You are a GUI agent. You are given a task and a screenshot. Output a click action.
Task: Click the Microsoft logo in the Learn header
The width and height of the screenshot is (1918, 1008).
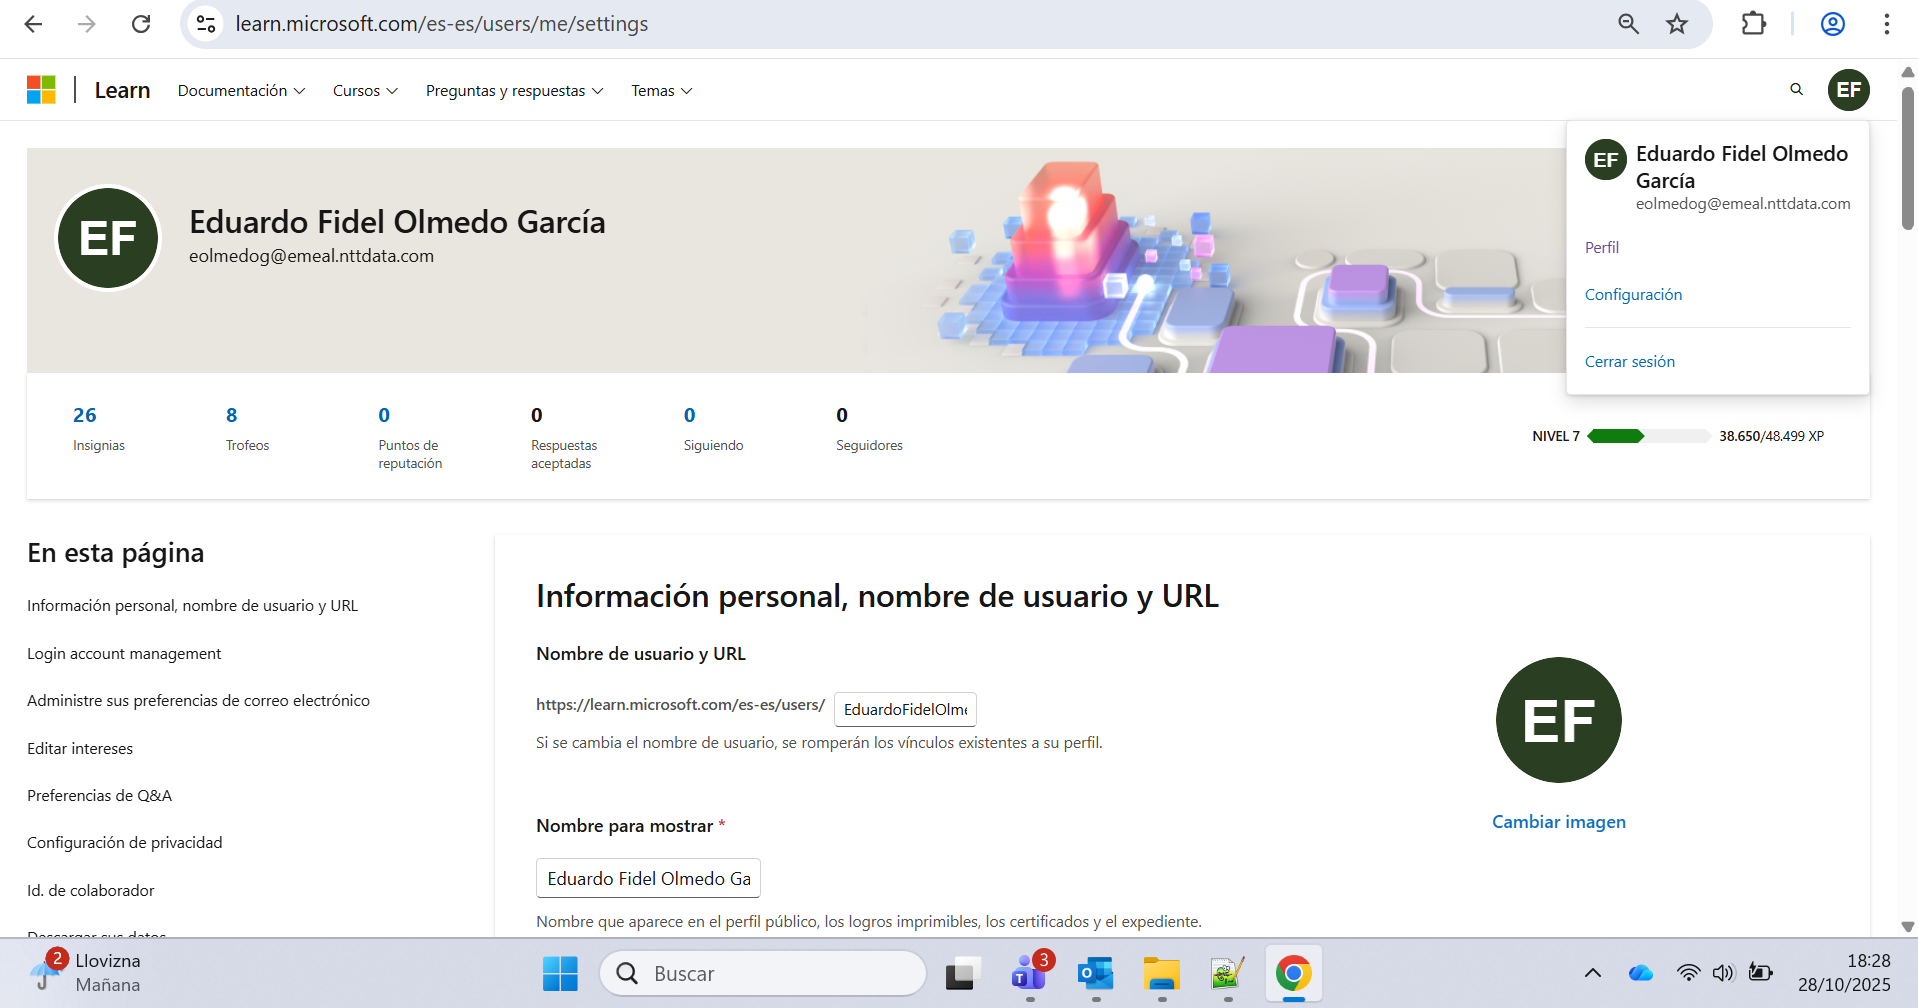(41, 89)
